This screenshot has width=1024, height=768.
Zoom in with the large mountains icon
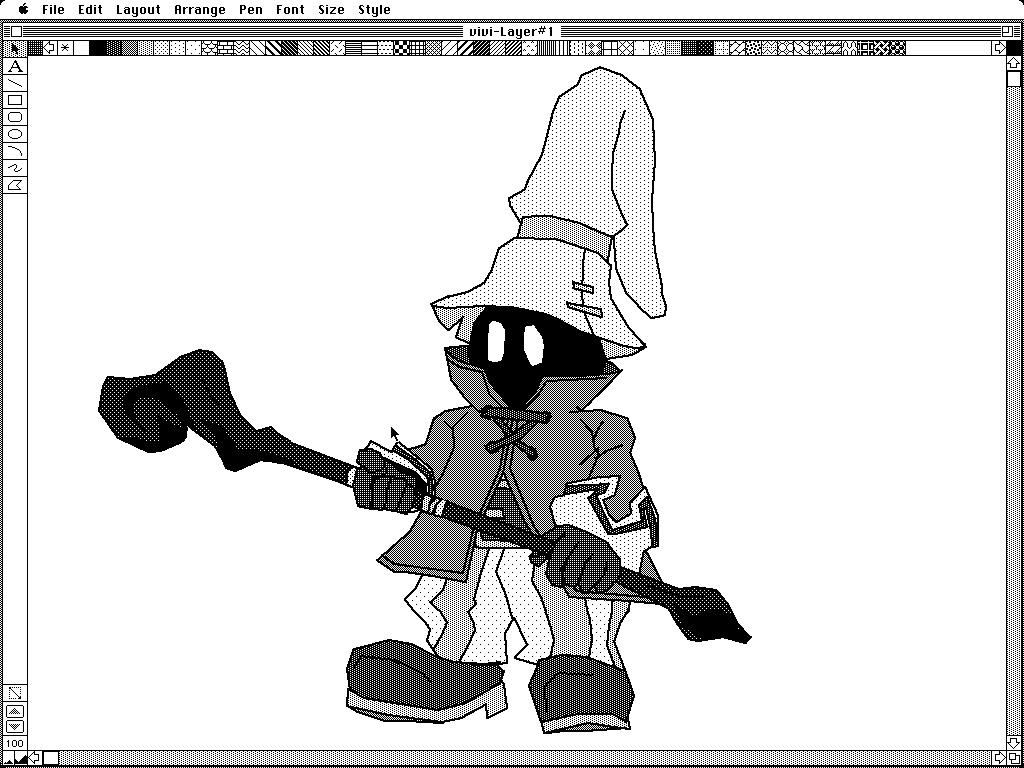(21, 758)
